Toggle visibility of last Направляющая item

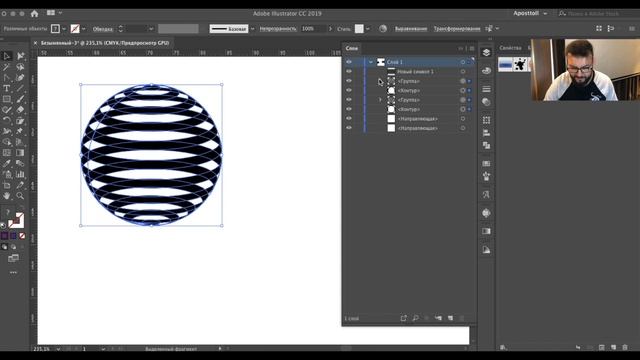point(349,128)
